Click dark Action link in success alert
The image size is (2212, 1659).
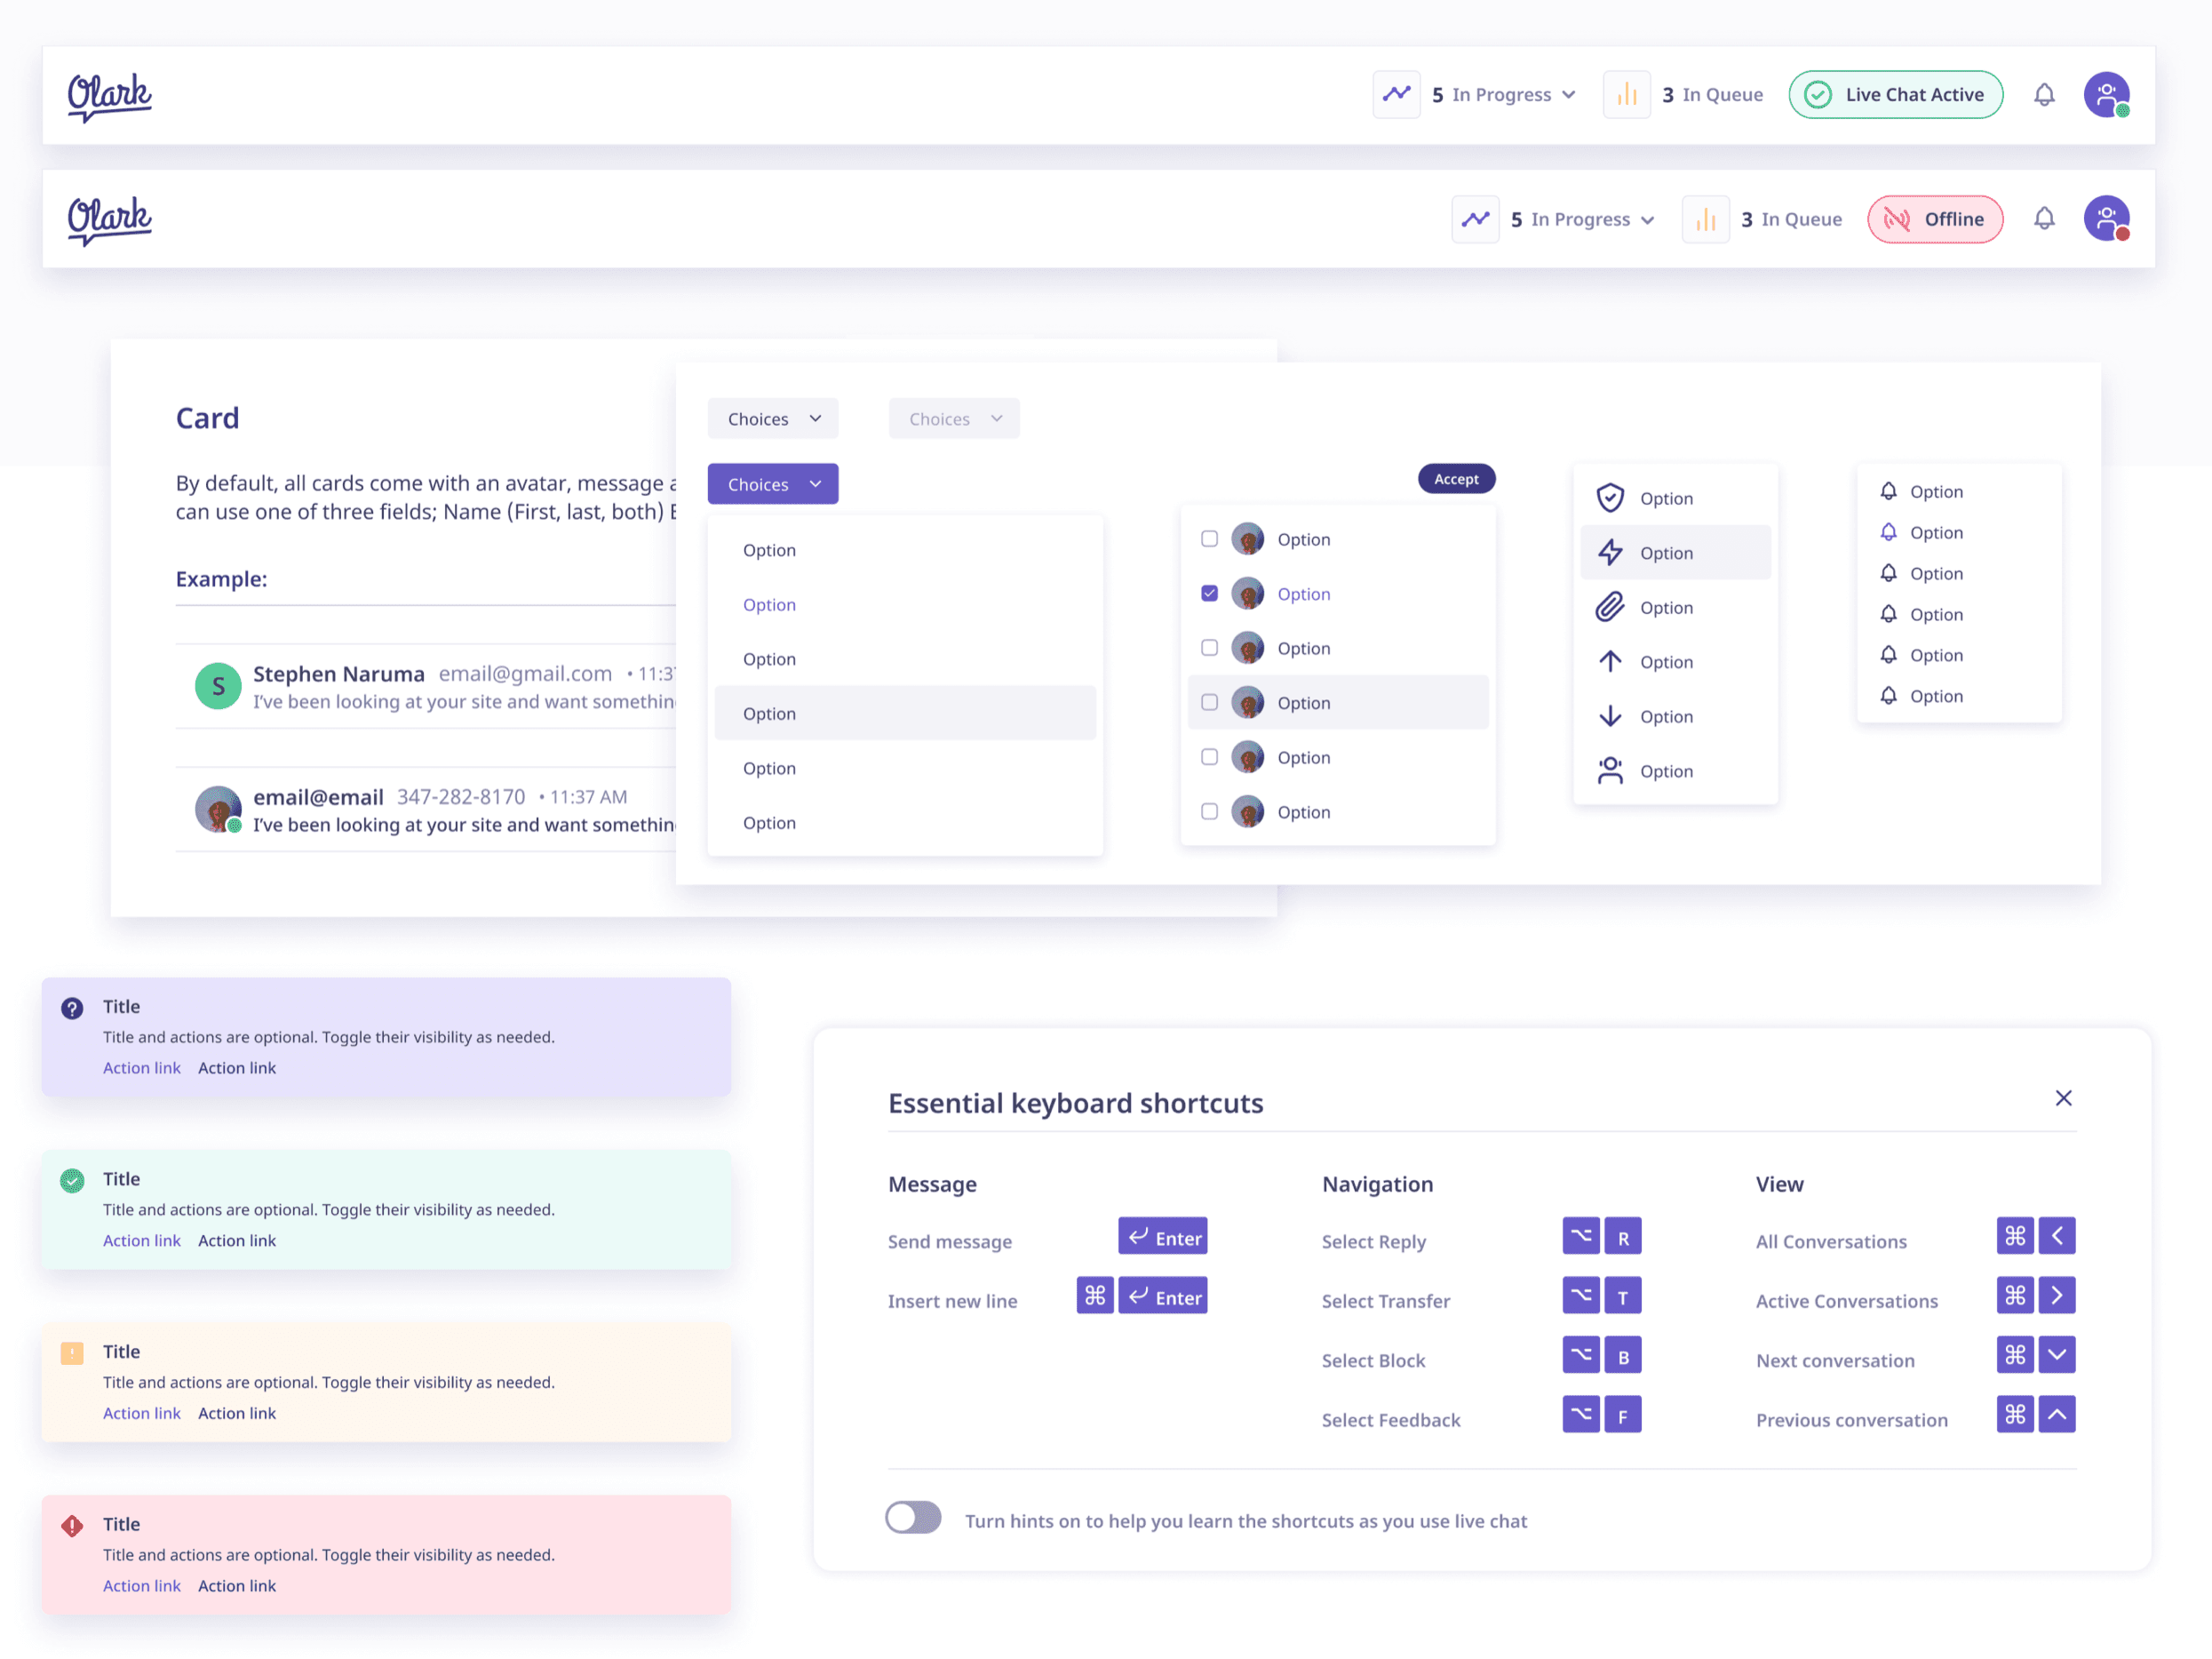pos(237,1240)
